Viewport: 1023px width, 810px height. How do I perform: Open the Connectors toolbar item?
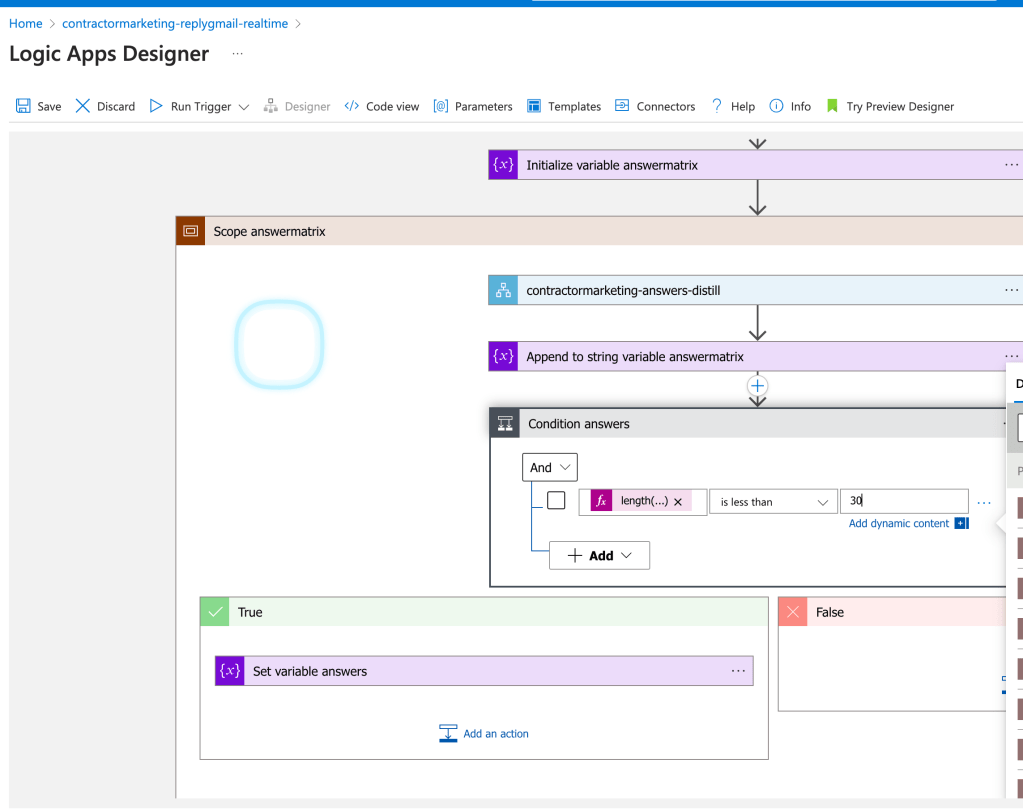(655, 106)
